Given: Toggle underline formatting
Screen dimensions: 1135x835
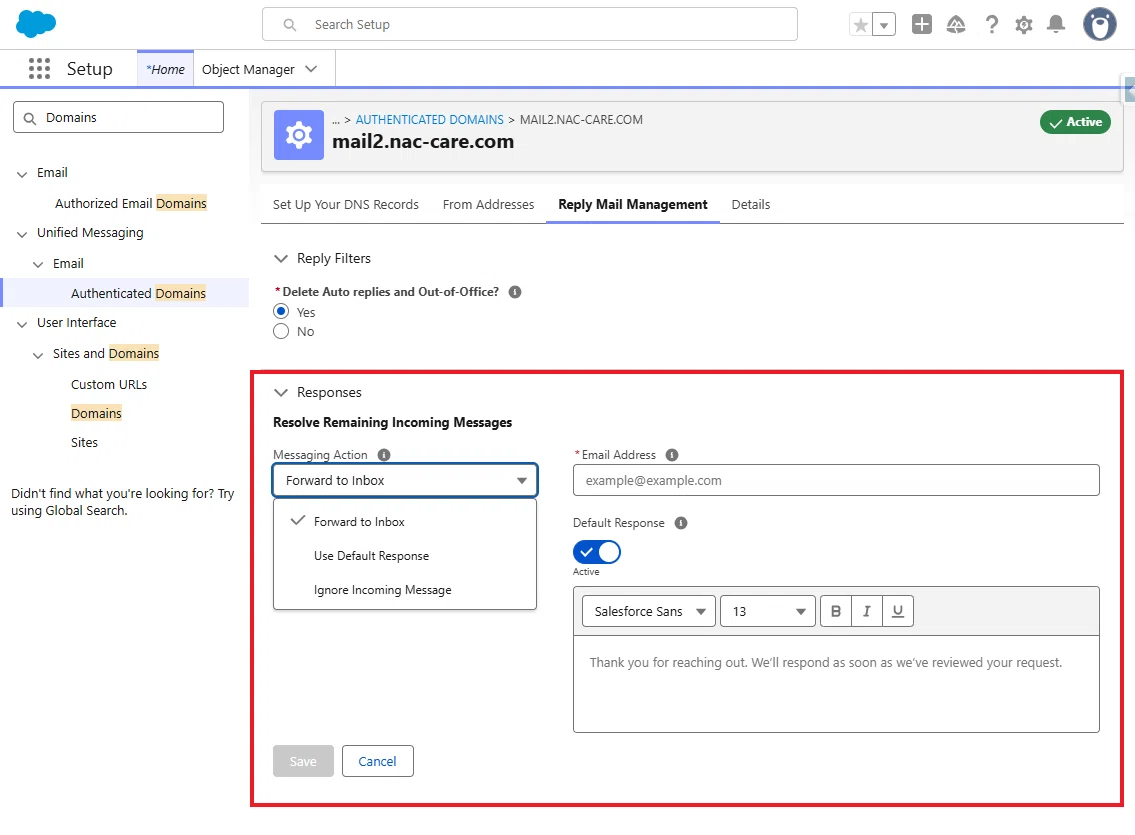Looking at the screenshot, I should [x=898, y=611].
